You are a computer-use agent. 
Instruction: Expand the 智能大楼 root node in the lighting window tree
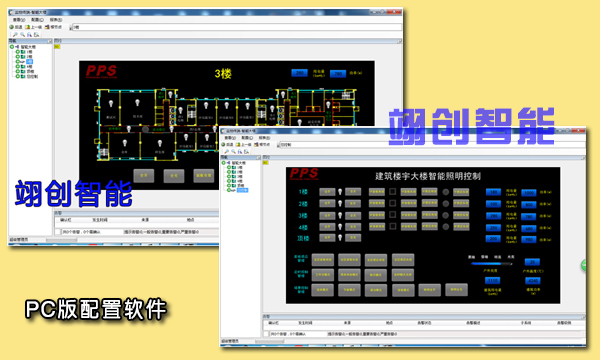pos(224,163)
